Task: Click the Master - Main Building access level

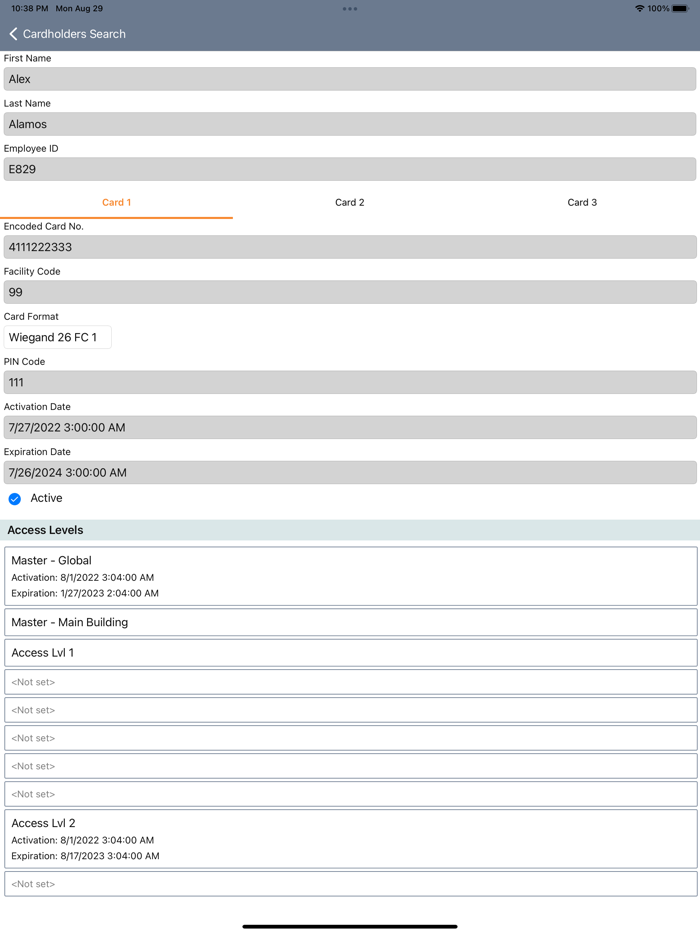Action: (350, 622)
